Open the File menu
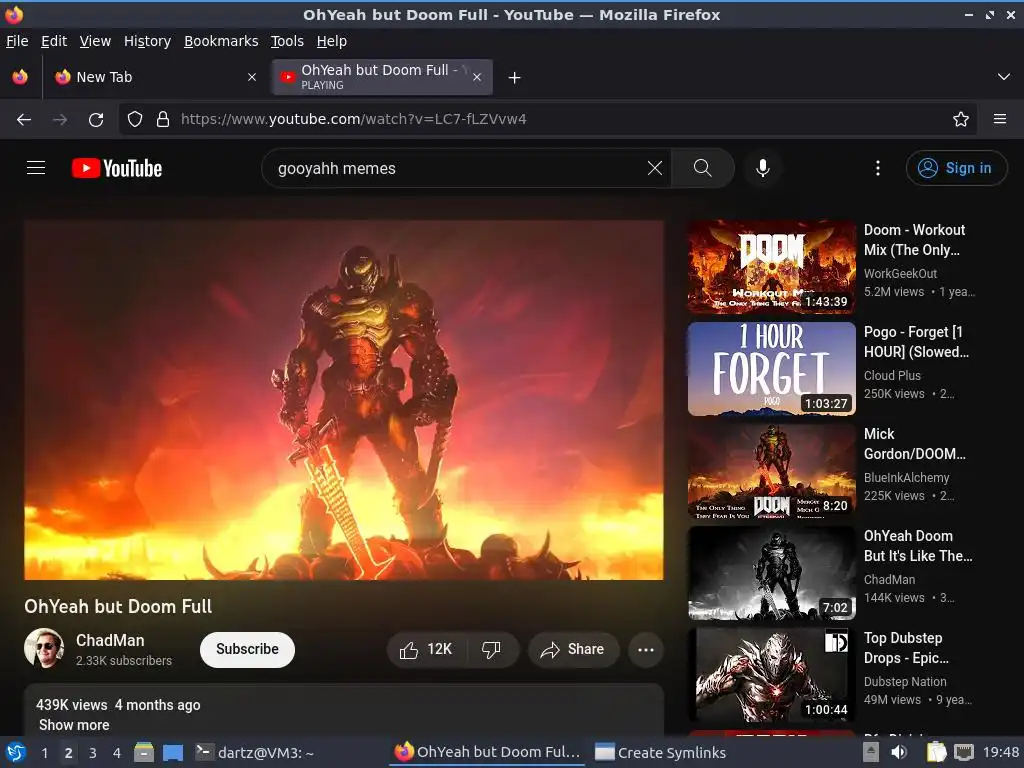Image resolution: width=1024 pixels, height=768 pixels. pyautogui.click(x=17, y=41)
